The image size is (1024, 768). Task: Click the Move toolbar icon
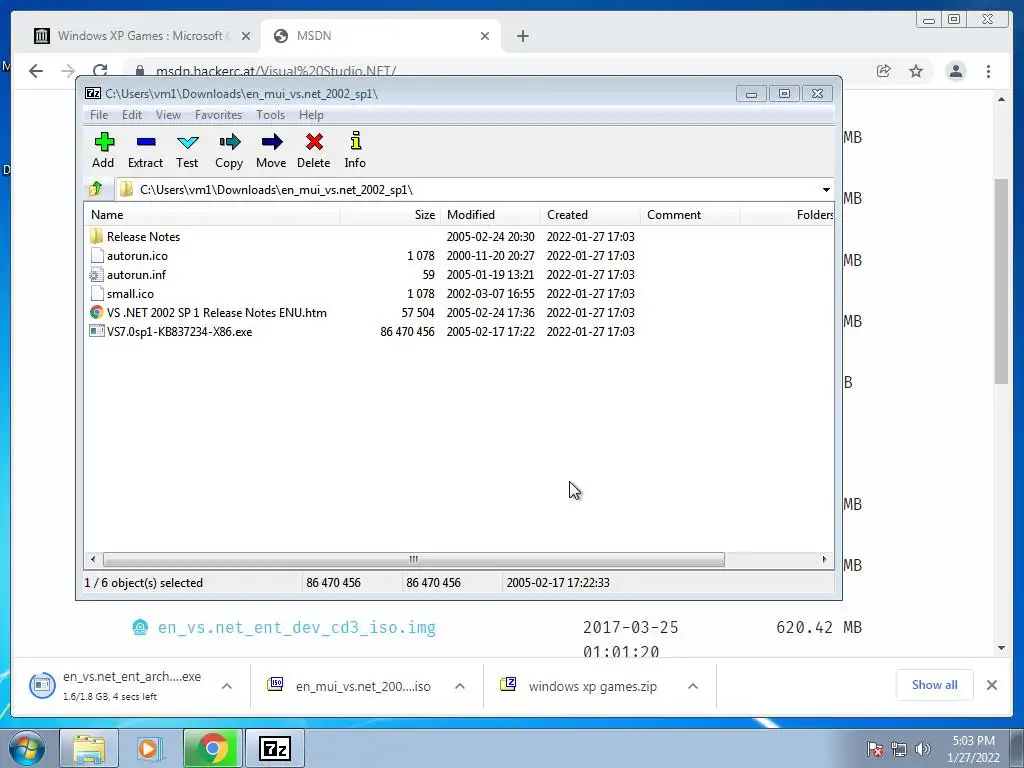[271, 151]
